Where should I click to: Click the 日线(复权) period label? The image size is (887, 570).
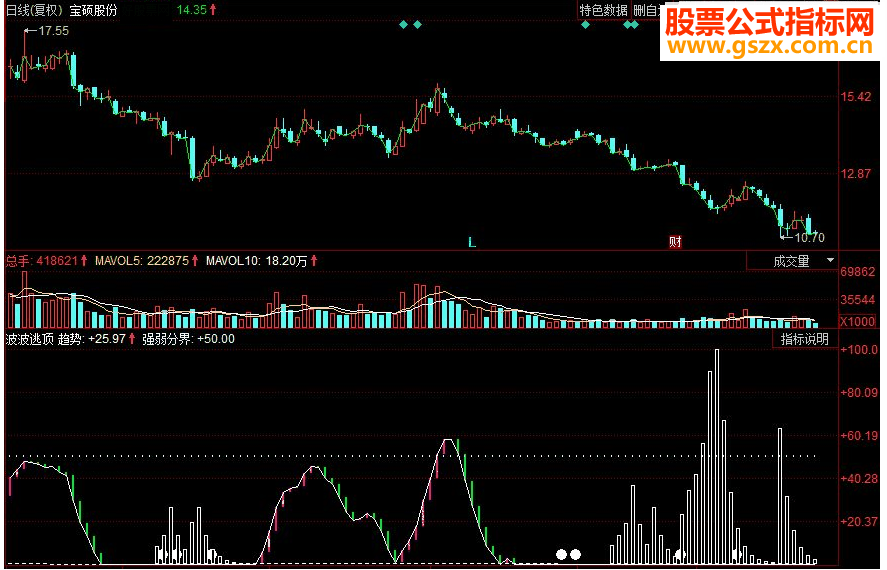[34, 10]
